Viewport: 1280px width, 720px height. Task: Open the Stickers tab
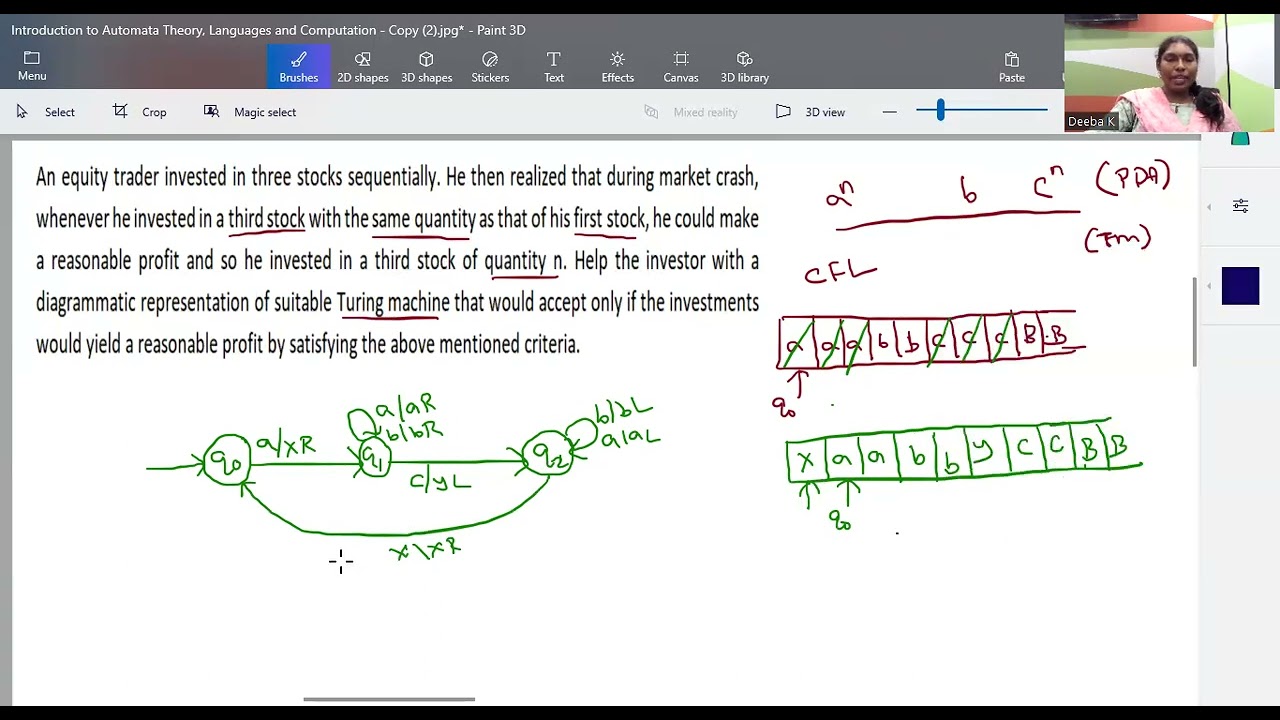490,67
